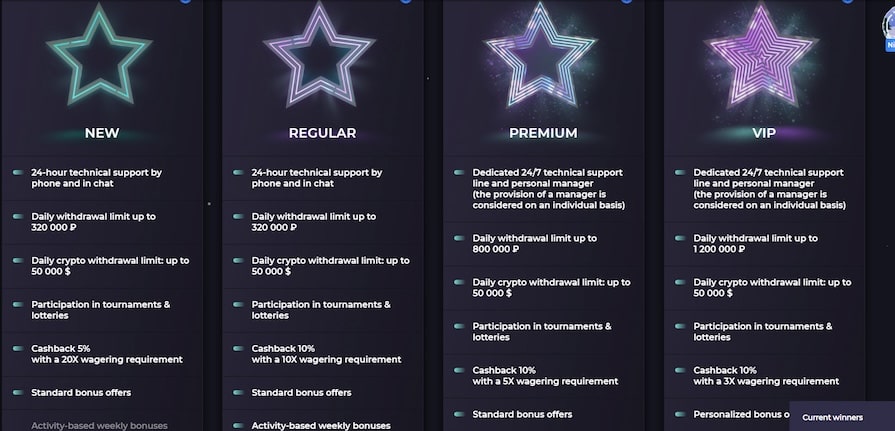Click the purple REGULAR level star icon
895x431 pixels.
pyautogui.click(x=320, y=55)
